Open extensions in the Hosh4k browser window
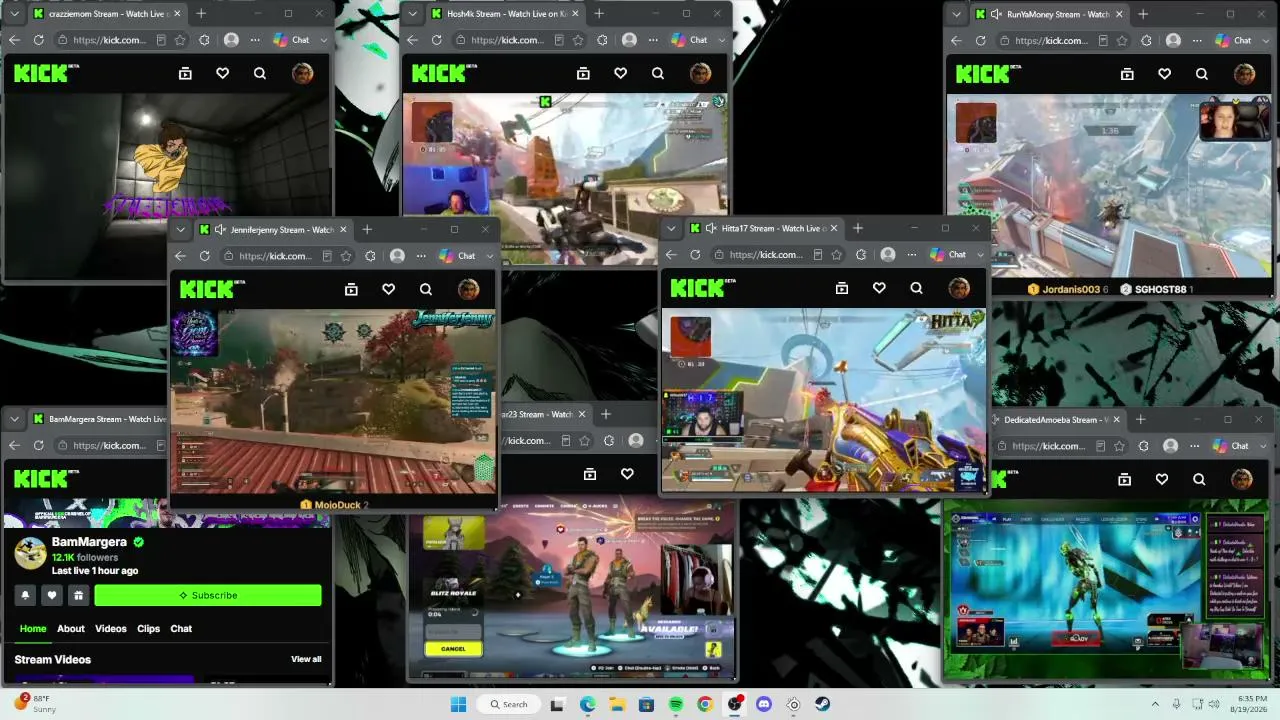Screen dimensions: 1280x720 point(602,40)
